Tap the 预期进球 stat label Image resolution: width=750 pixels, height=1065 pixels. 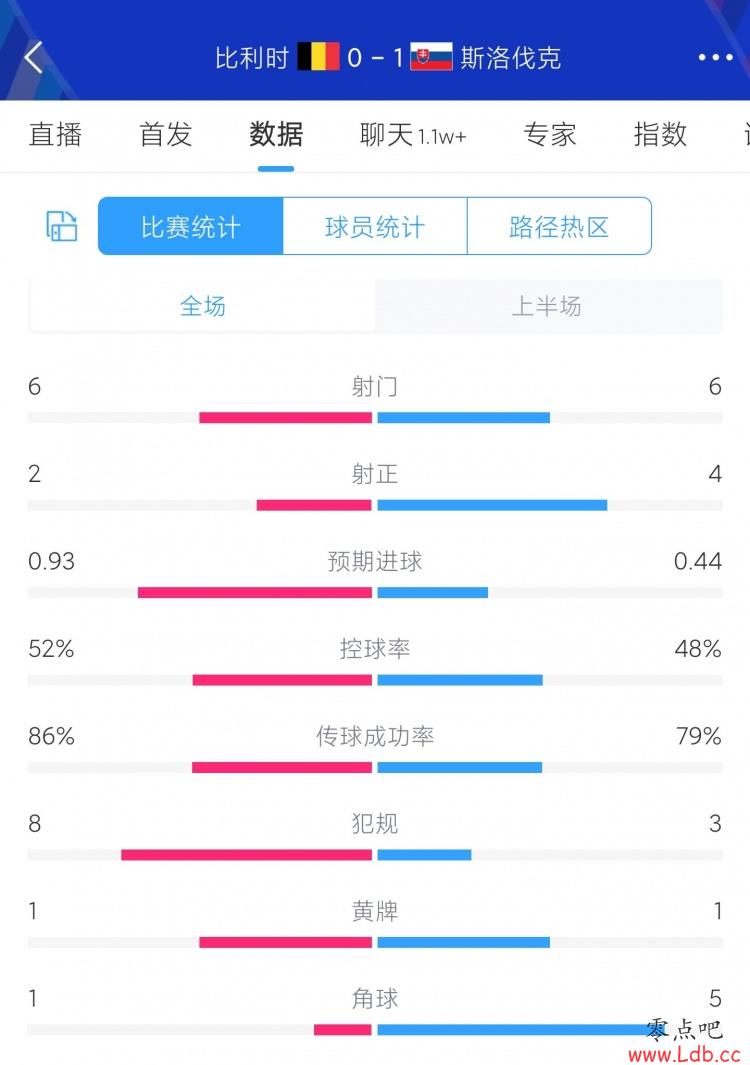(375, 562)
